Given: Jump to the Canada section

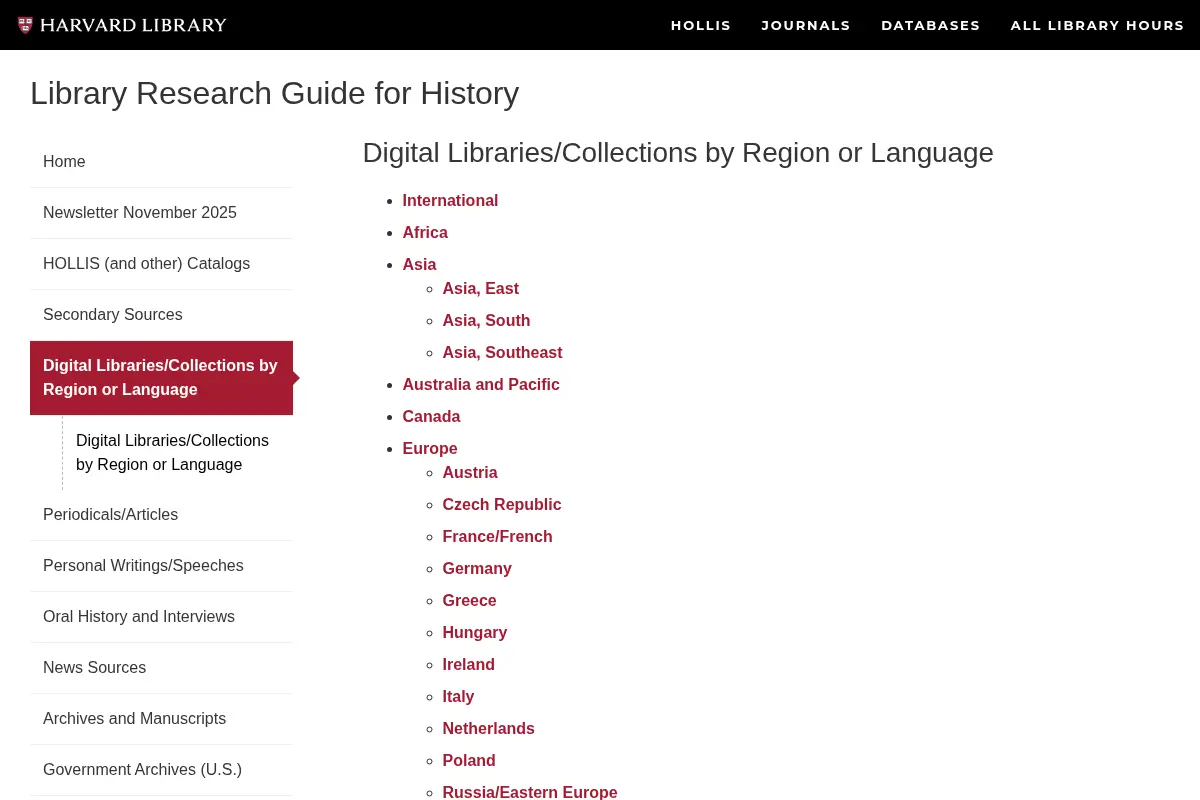Looking at the screenshot, I should coord(431,417).
